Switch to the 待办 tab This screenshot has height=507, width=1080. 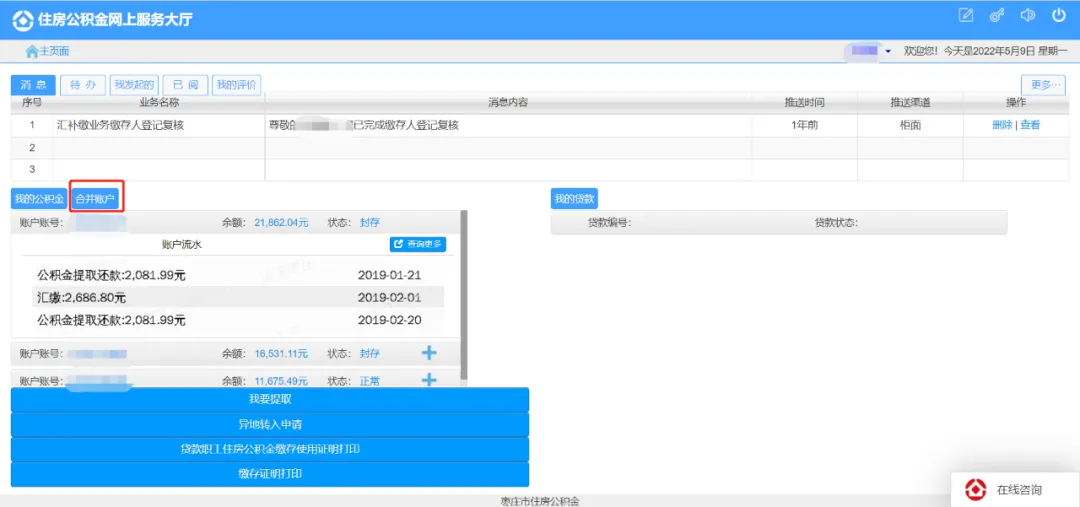click(x=82, y=85)
